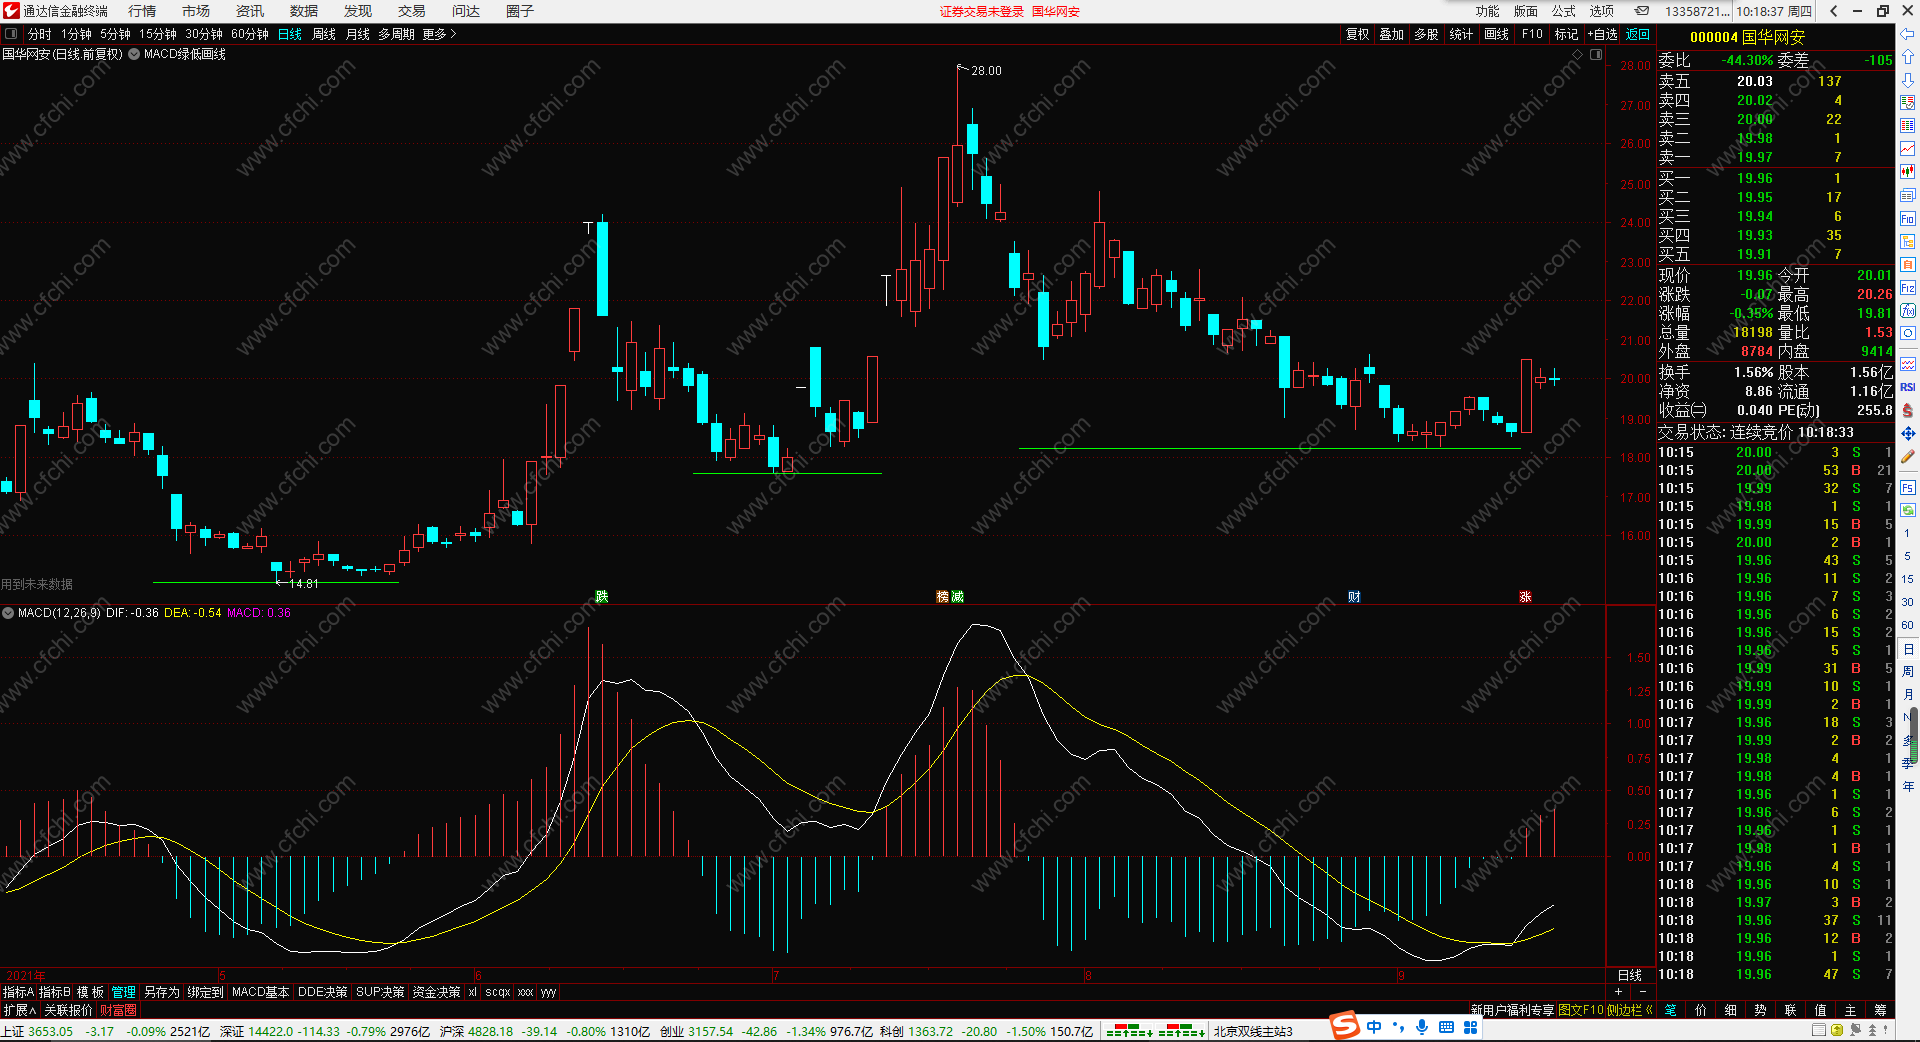Open the candlestick chart icon in right sidebar
Viewport: 1920px width, 1042px height.
tap(1907, 172)
